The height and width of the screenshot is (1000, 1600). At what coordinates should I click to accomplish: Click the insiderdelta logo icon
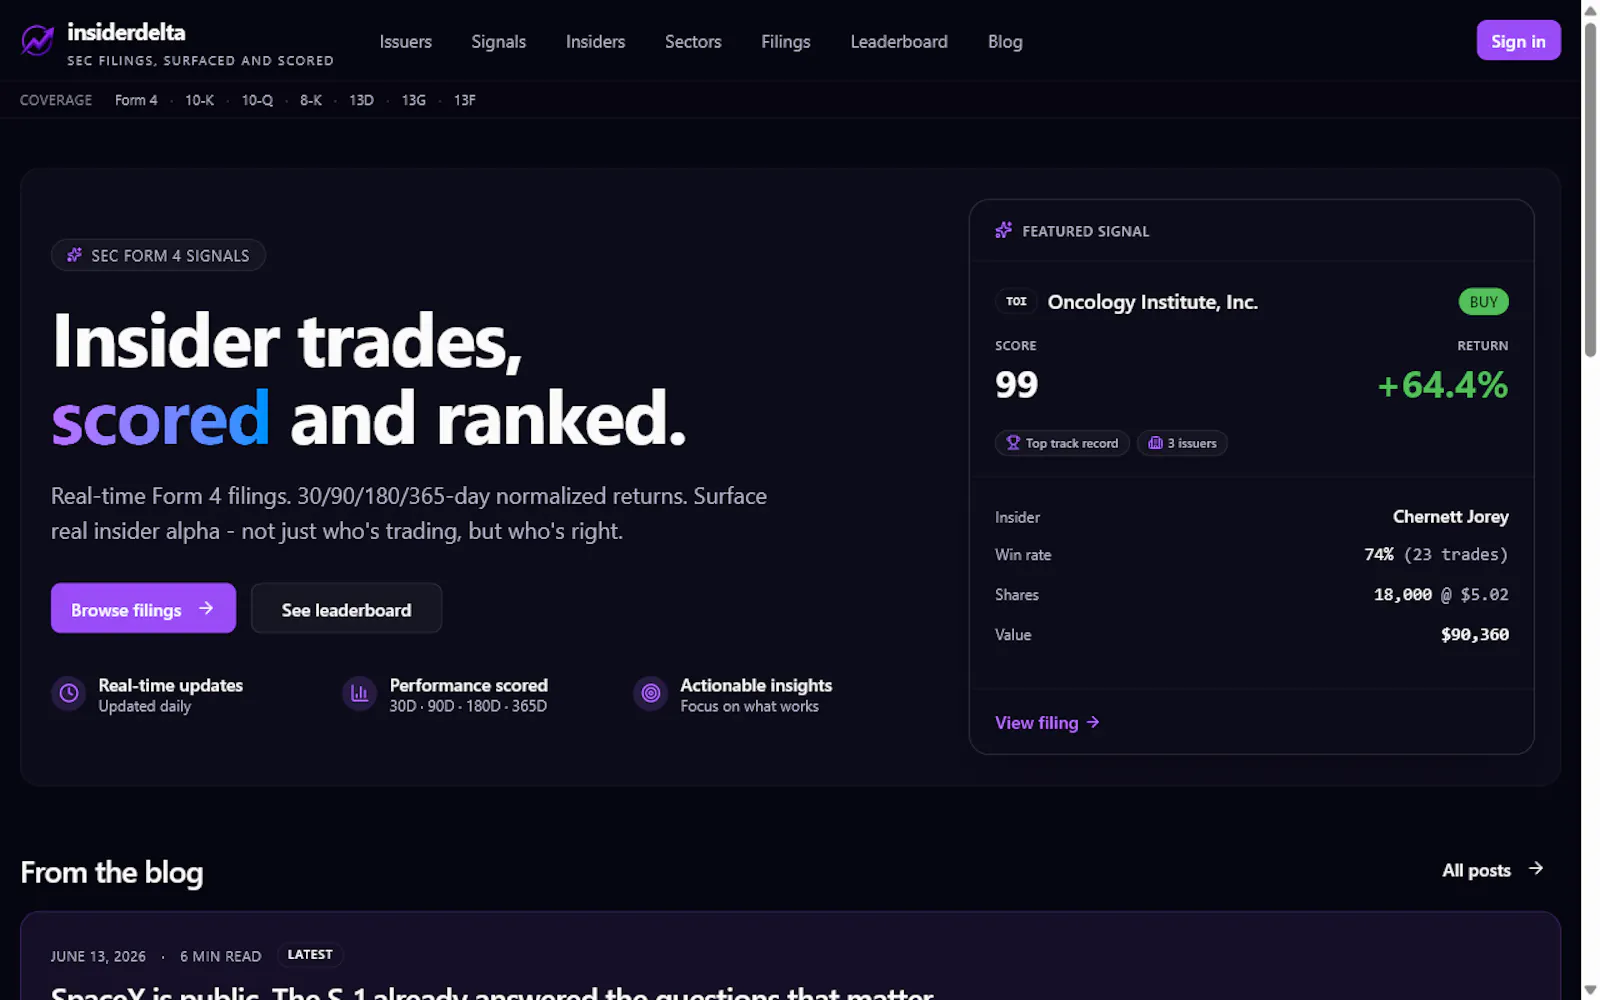pyautogui.click(x=38, y=41)
